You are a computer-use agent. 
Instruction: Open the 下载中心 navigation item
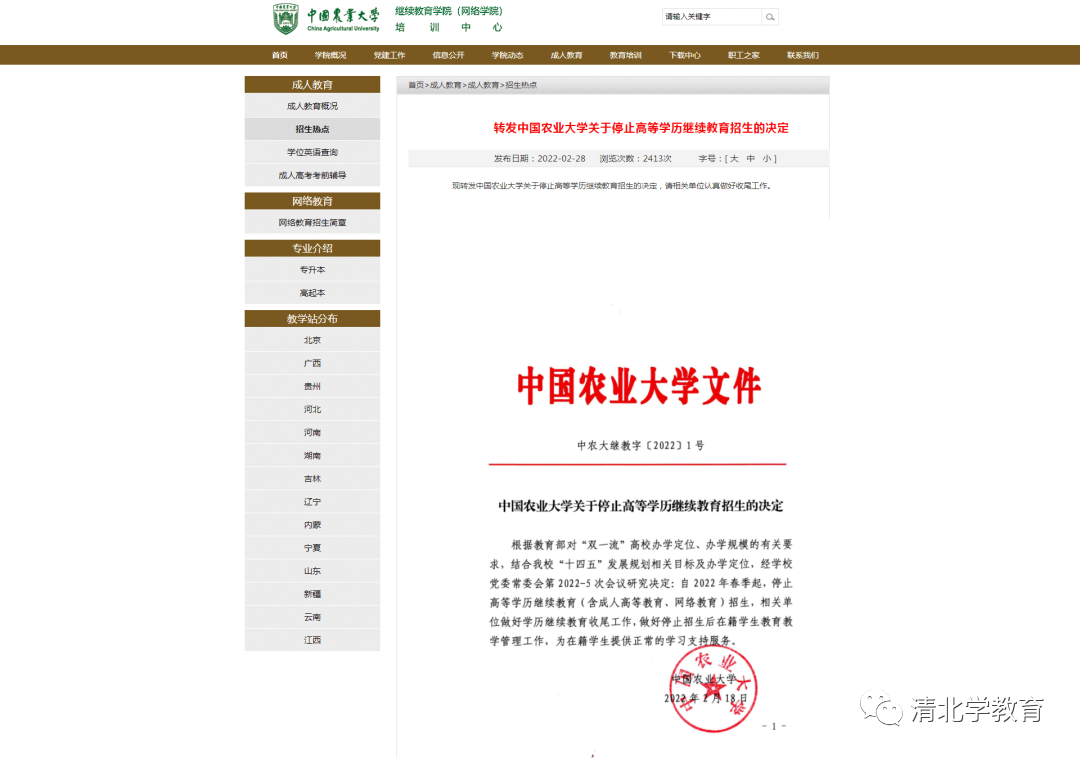point(685,55)
